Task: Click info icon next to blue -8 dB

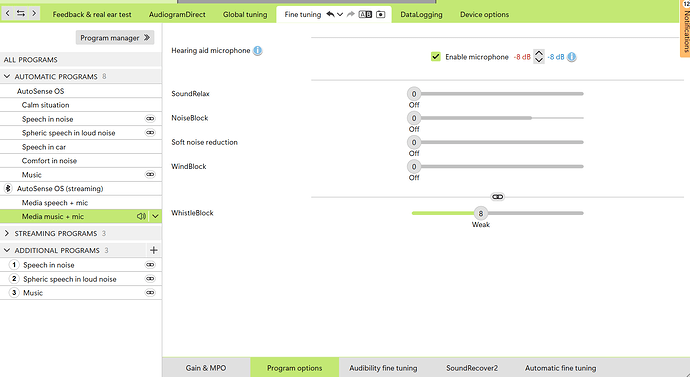Action: (x=571, y=57)
